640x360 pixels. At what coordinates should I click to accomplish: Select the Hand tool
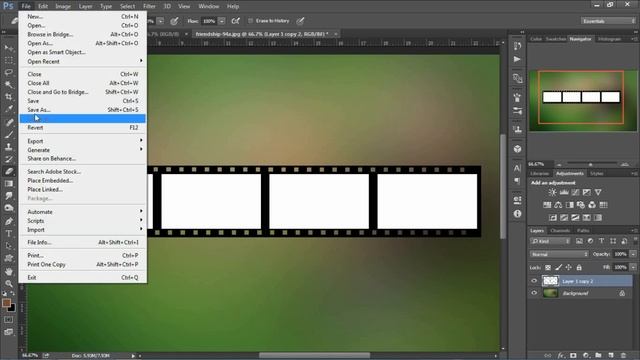9,271
